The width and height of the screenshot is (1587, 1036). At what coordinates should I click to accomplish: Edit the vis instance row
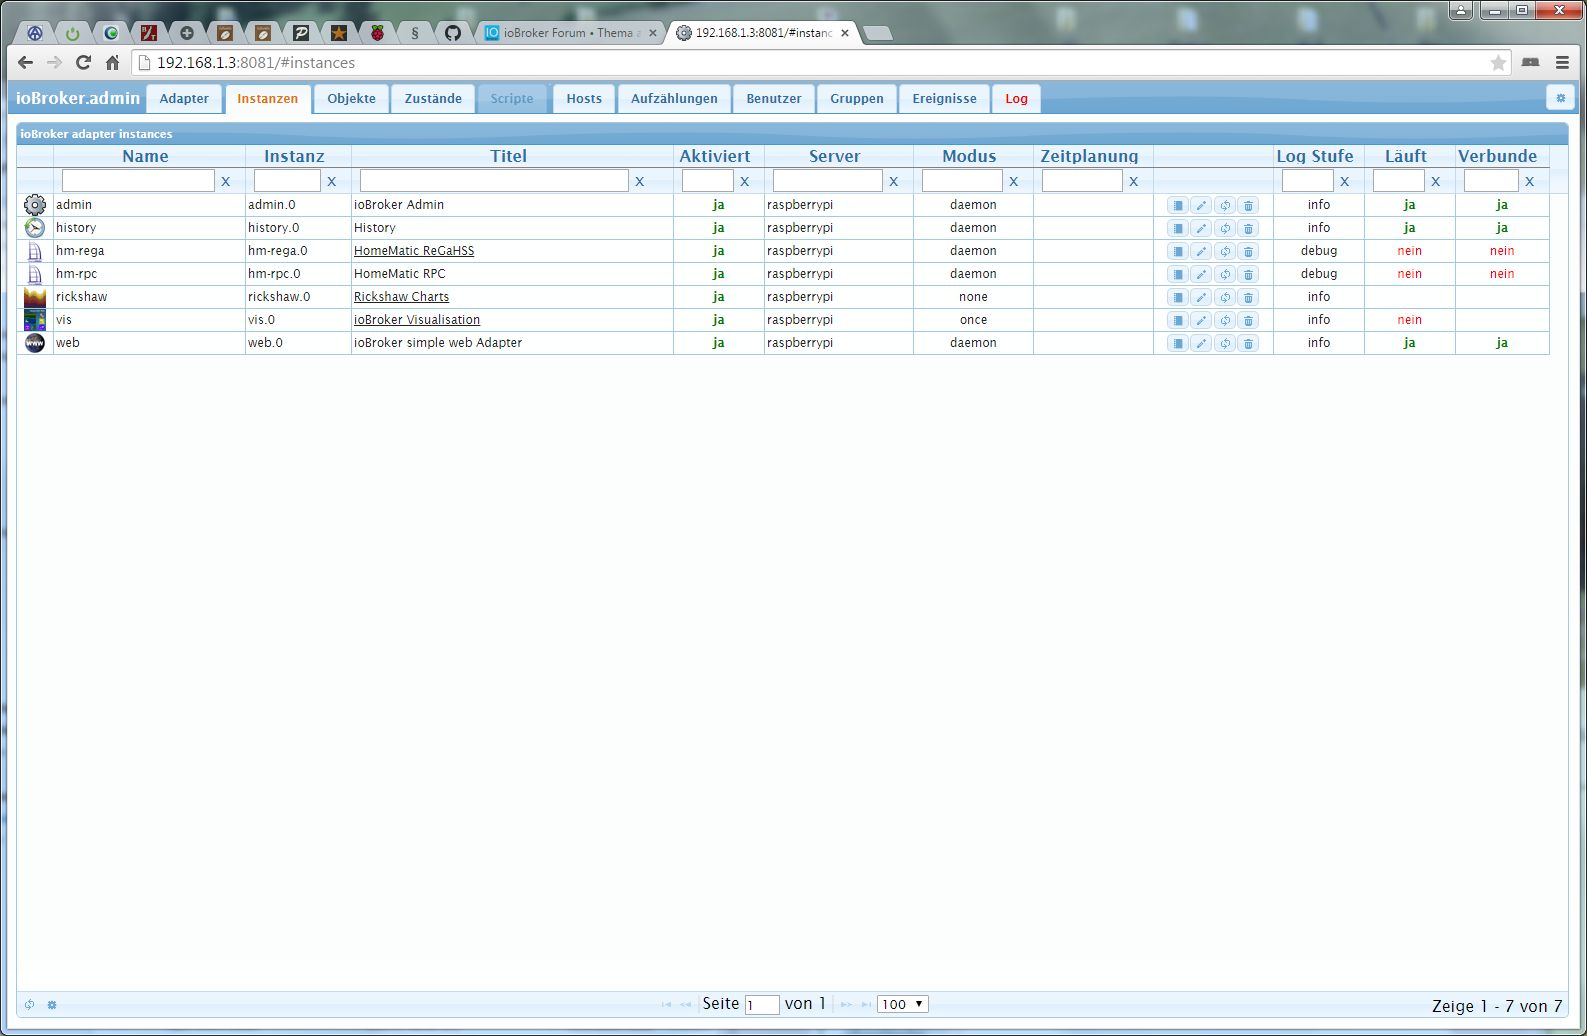click(x=1201, y=320)
